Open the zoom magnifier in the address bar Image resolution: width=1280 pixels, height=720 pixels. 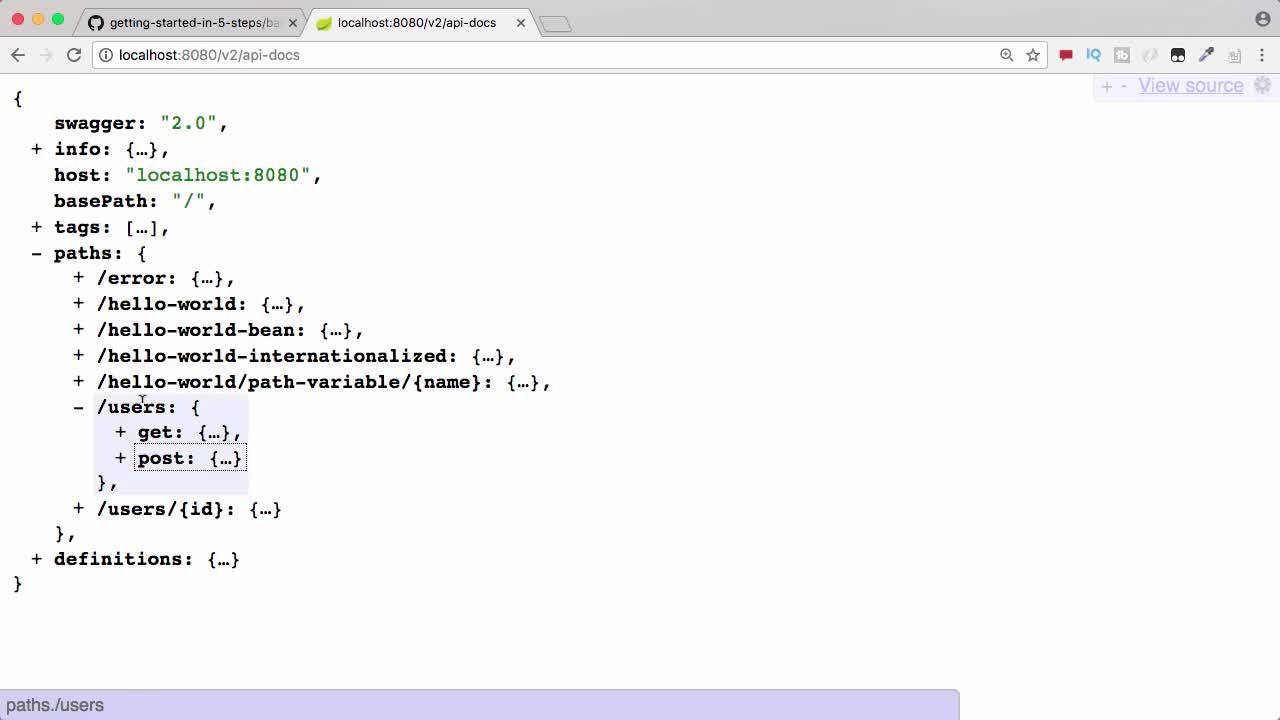pyautogui.click(x=1007, y=55)
